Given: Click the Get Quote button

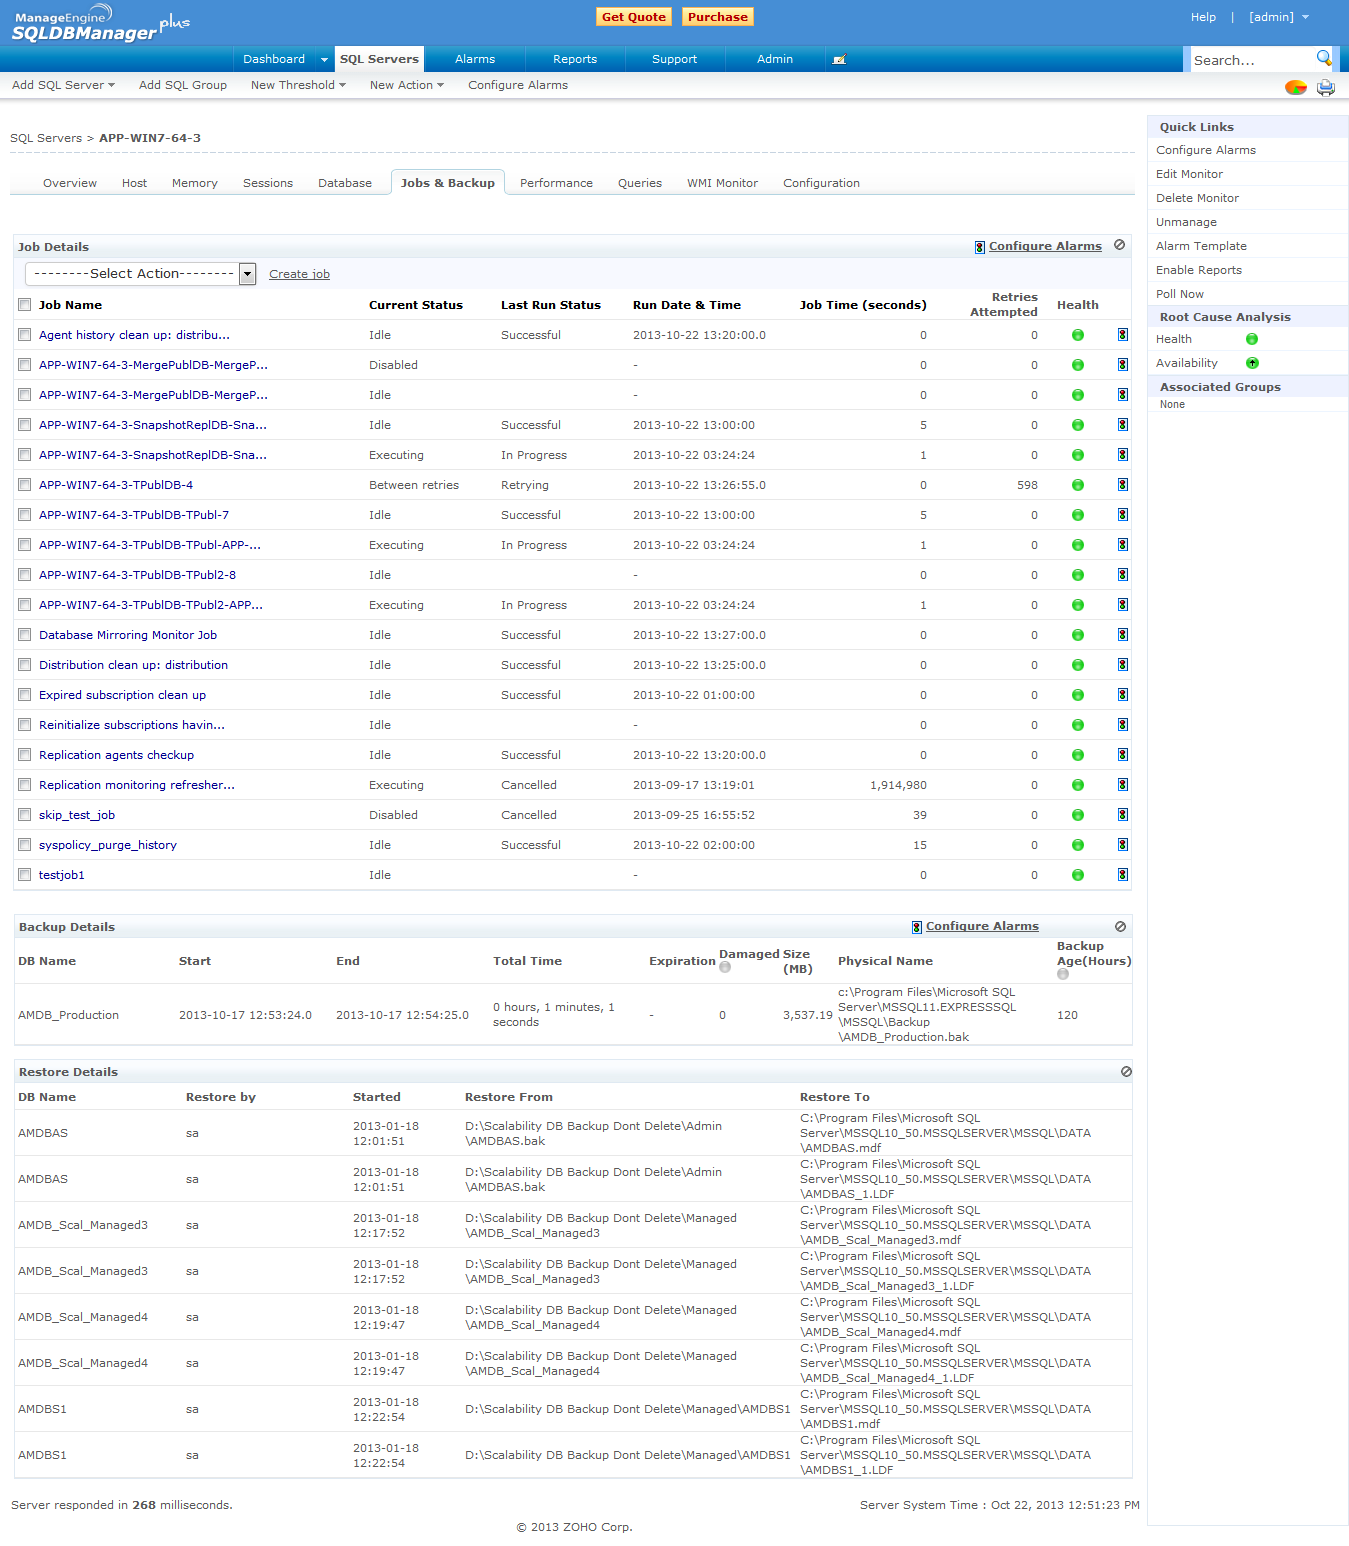Looking at the screenshot, I should (x=633, y=17).
